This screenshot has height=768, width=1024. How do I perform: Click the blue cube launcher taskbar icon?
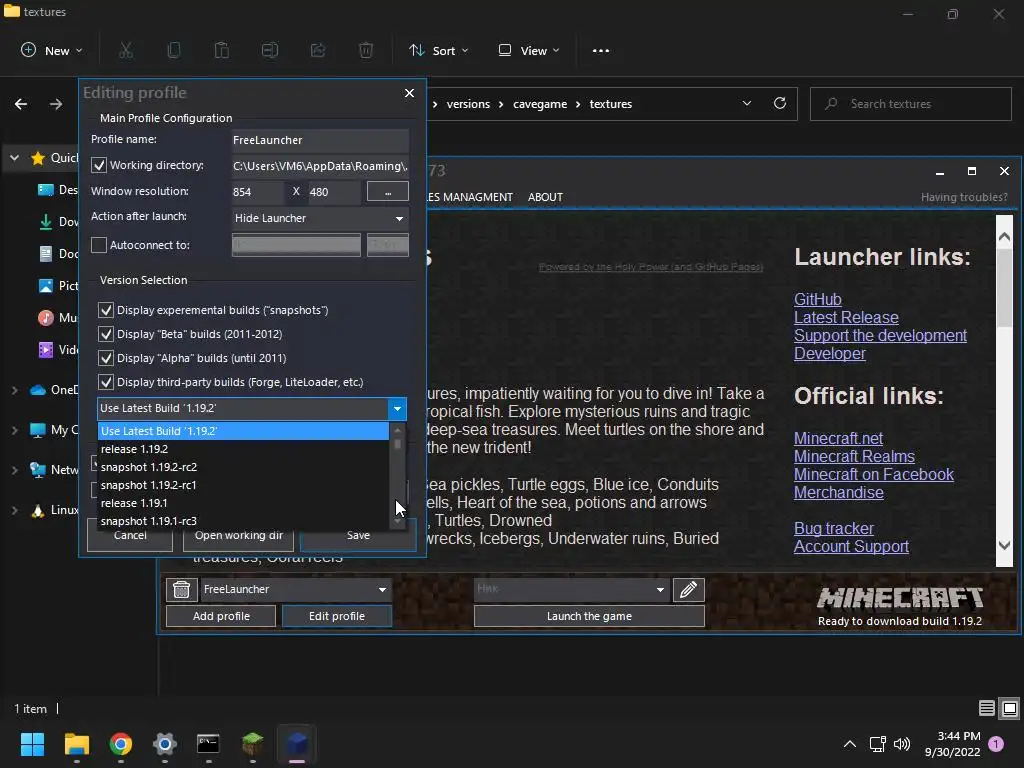(x=296, y=744)
